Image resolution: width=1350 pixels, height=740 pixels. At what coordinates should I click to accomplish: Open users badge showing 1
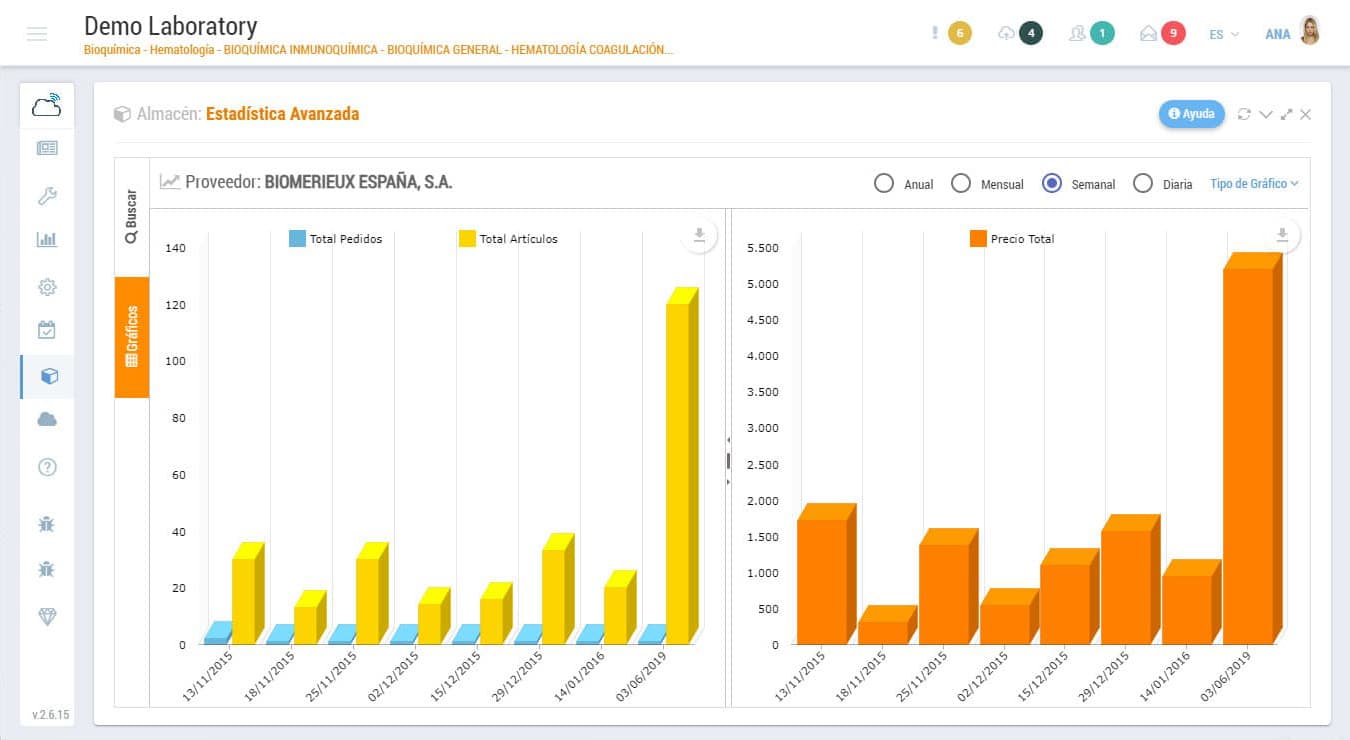coord(1102,33)
